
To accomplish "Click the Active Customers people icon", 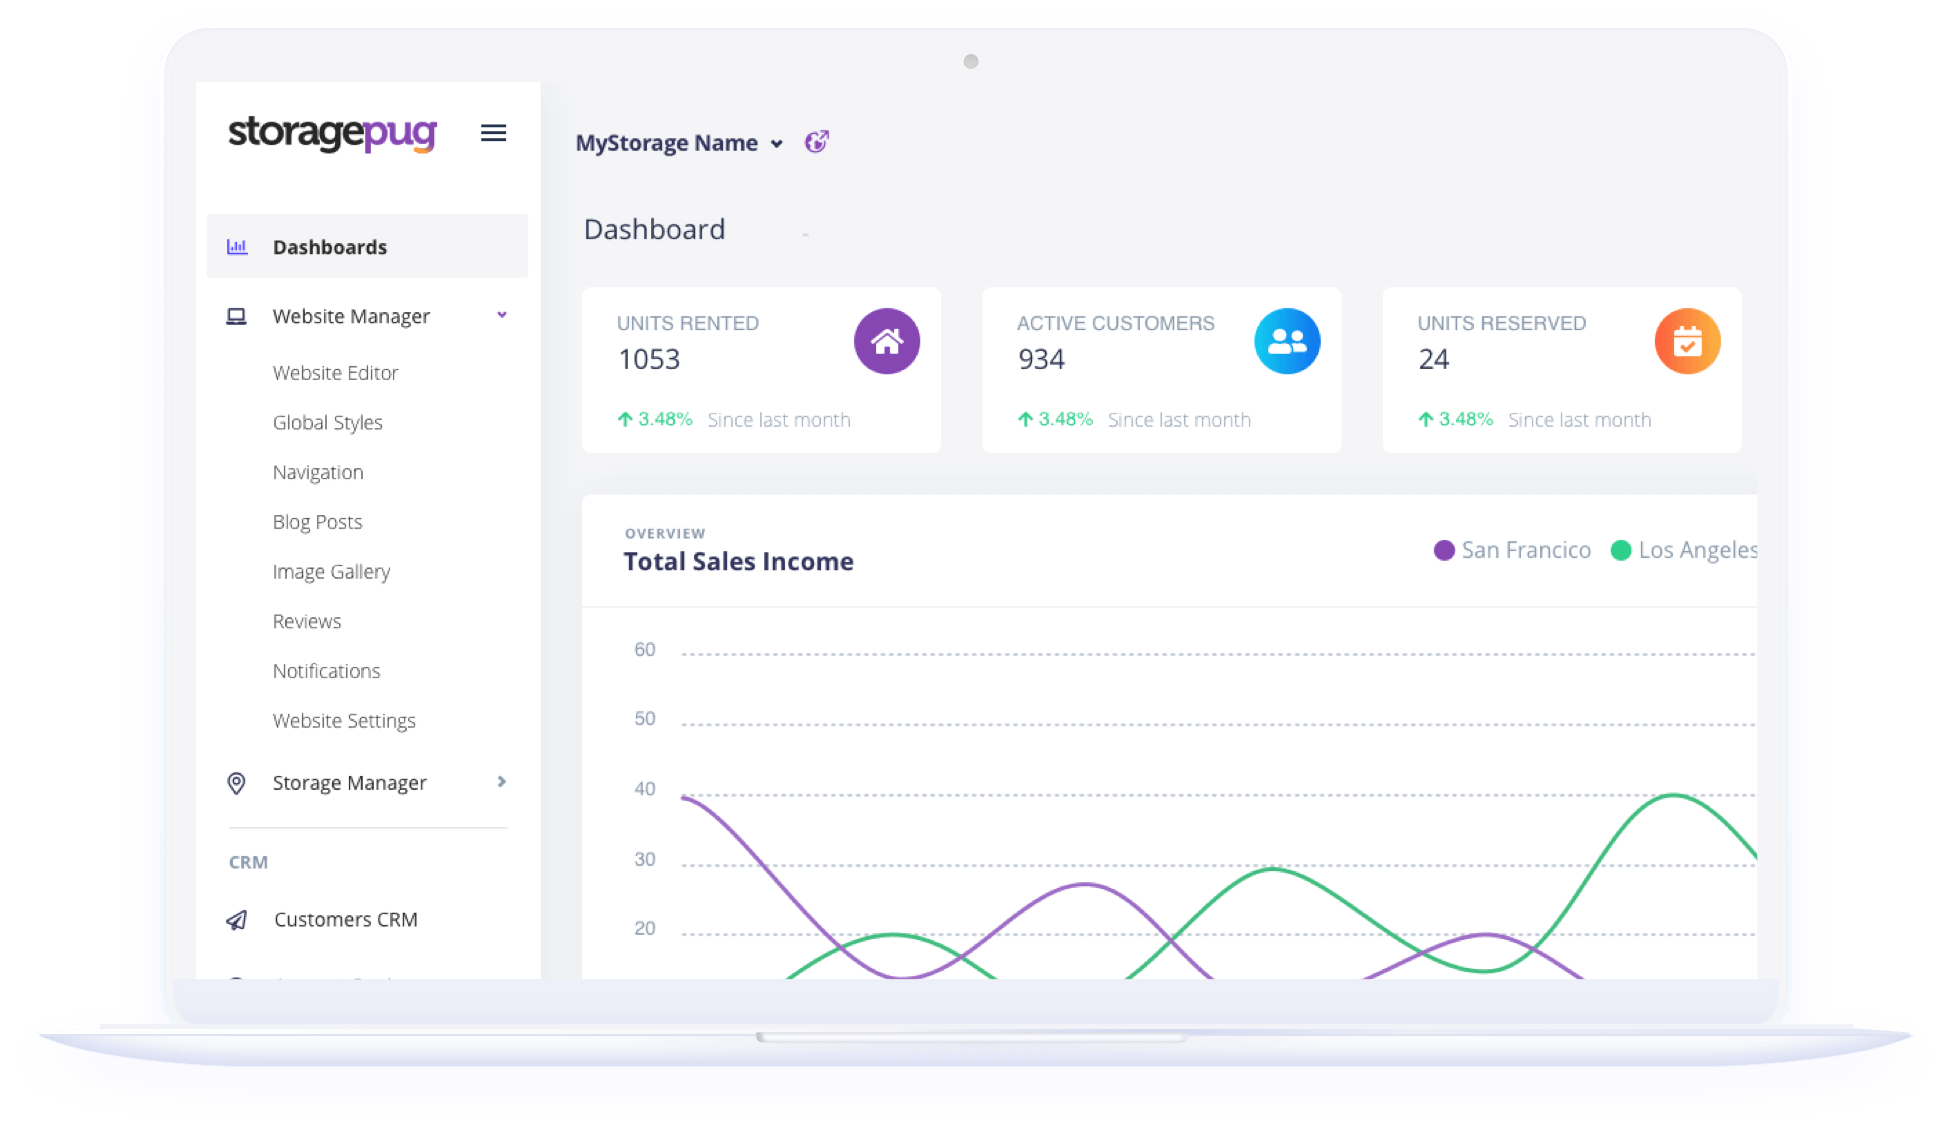I will point(1287,341).
